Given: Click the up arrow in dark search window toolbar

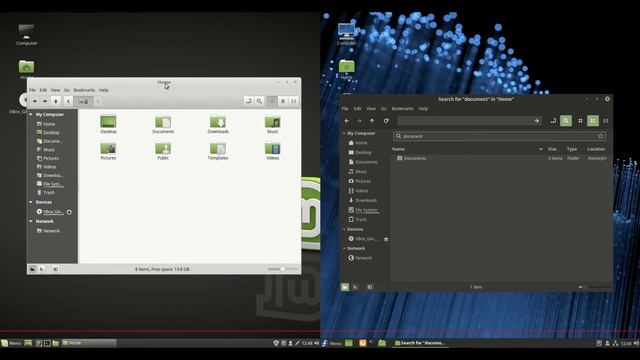Looking at the screenshot, I should [372, 121].
